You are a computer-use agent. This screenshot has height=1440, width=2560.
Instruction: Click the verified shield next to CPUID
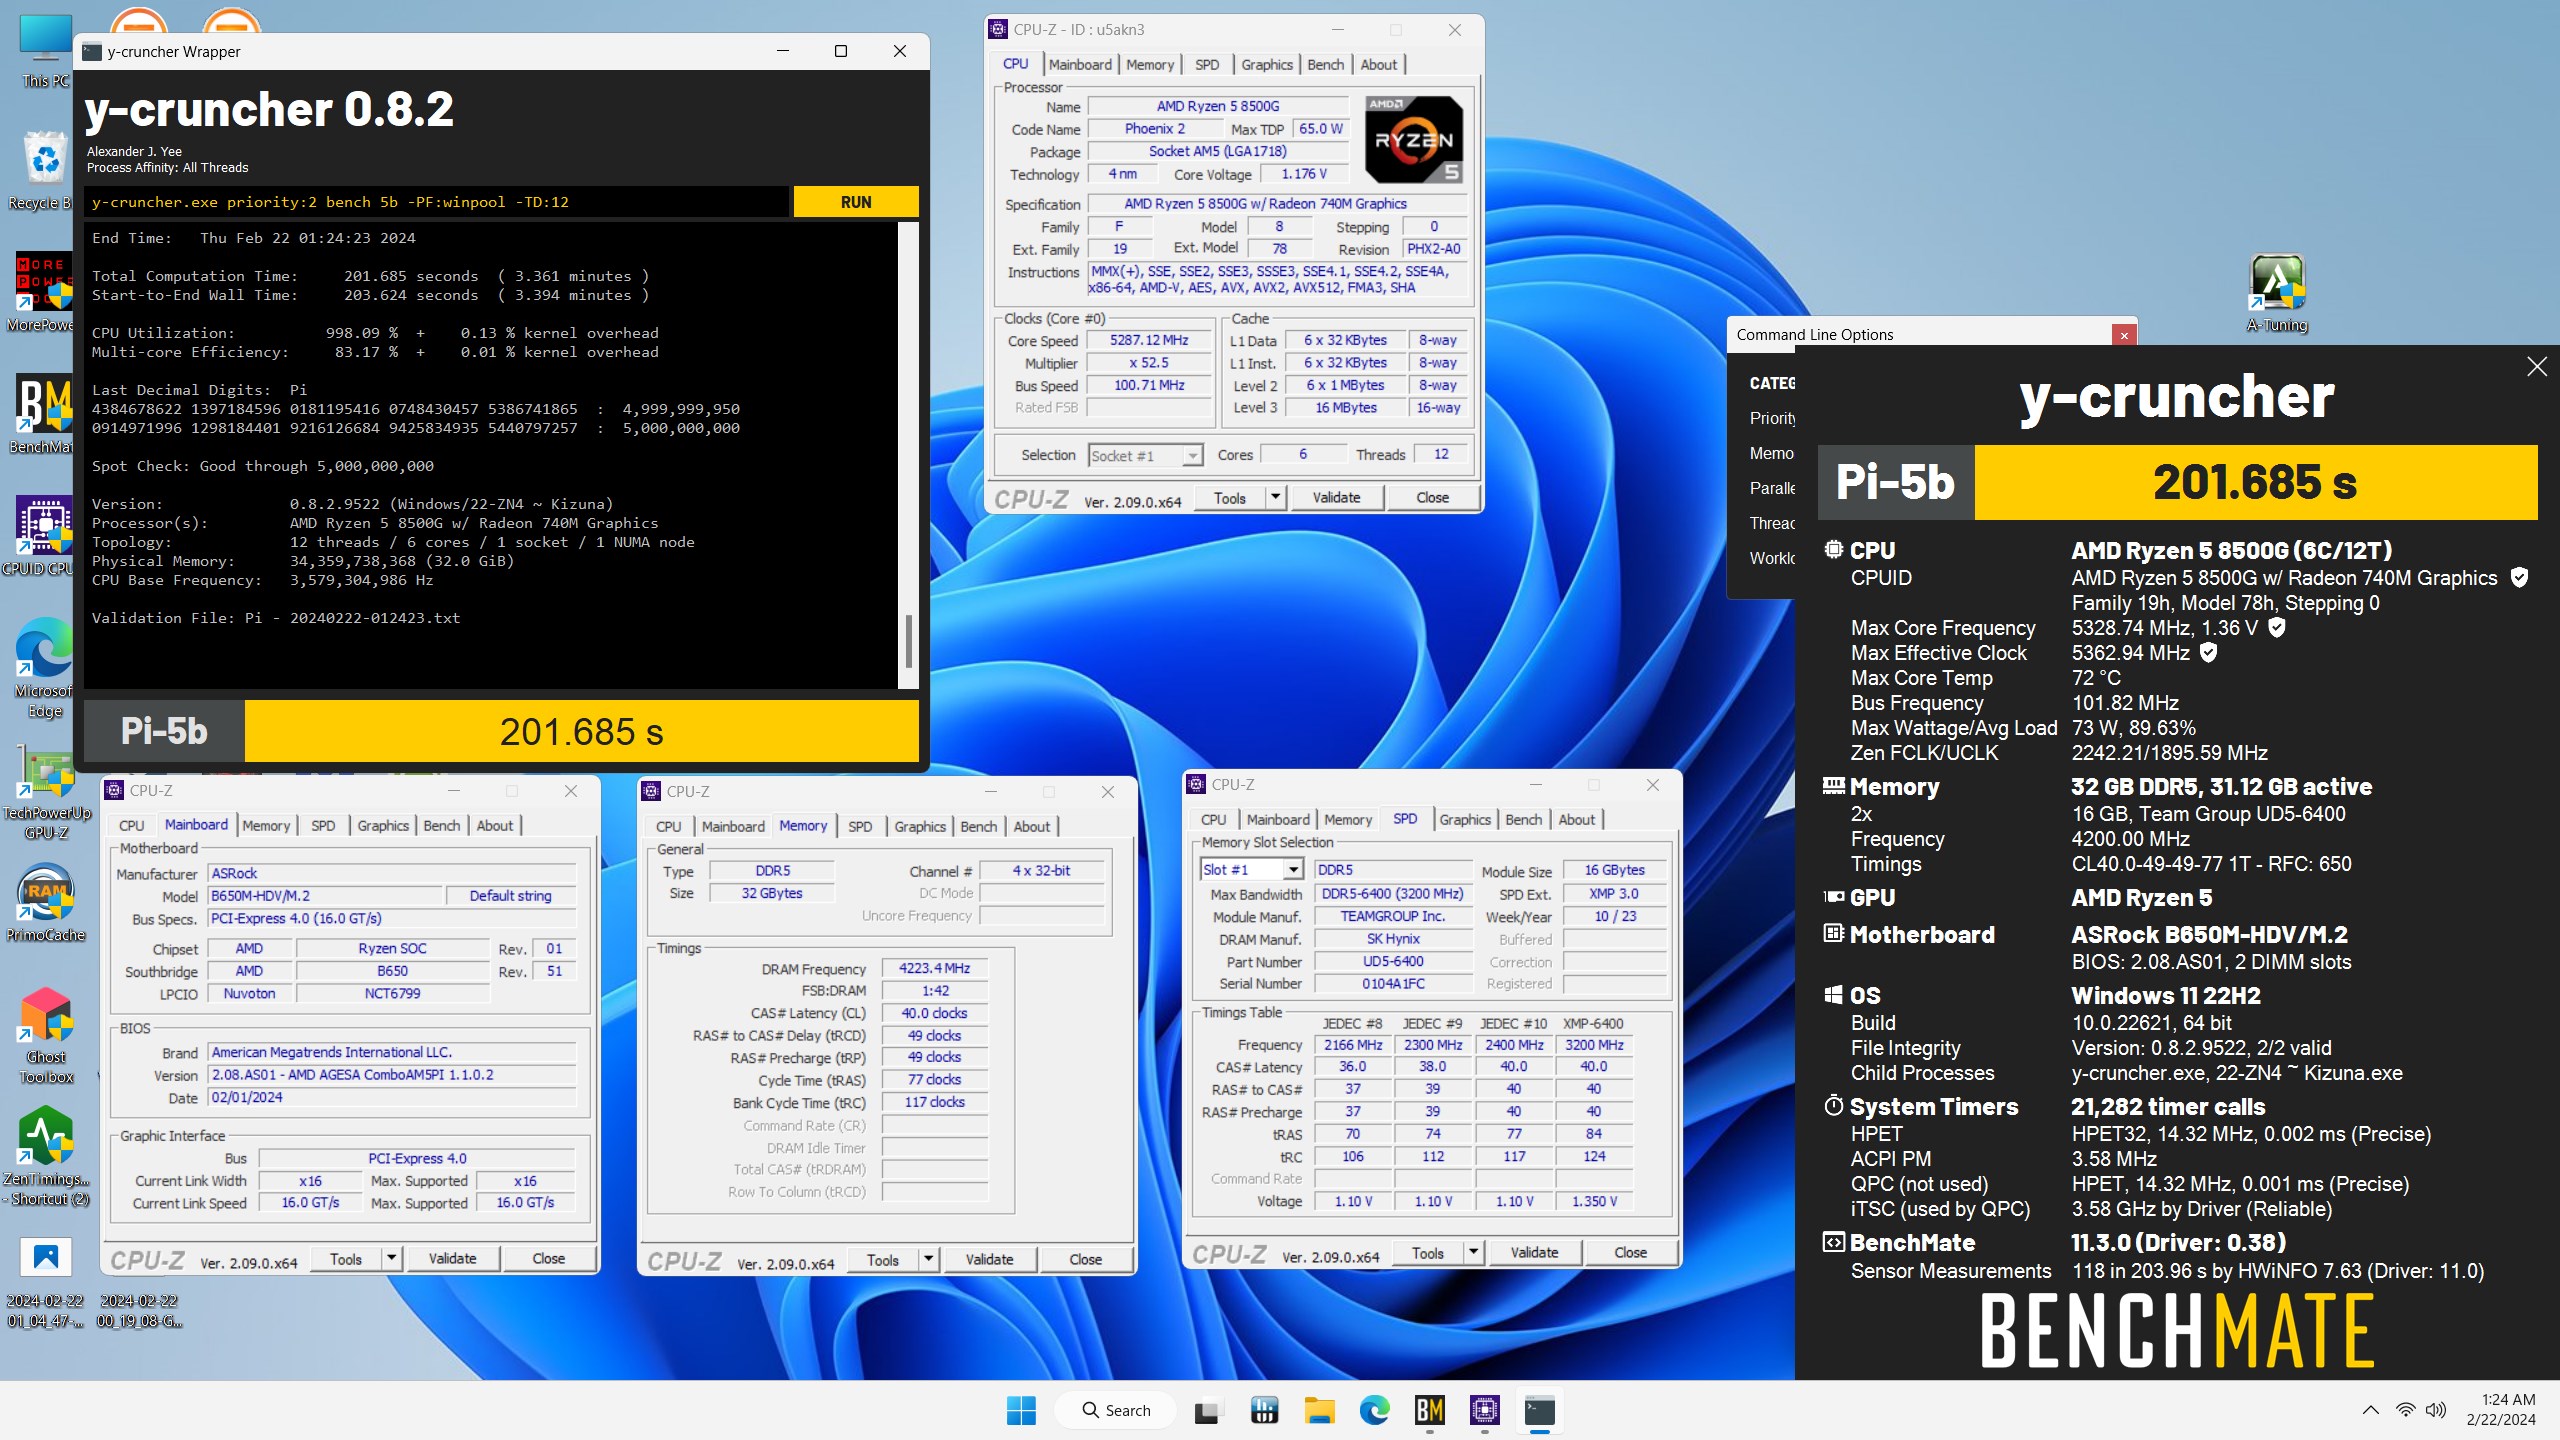(x=2520, y=578)
